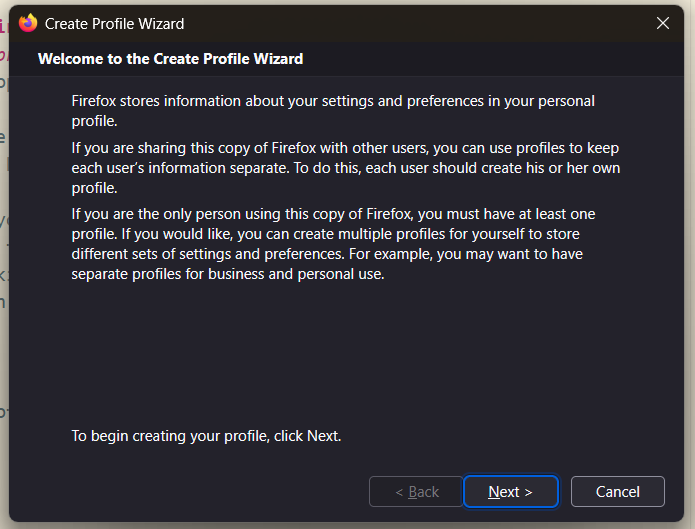Click the paragraph starting 'If you are sharing'
Screen dimensions: 695x529
[x=346, y=168]
